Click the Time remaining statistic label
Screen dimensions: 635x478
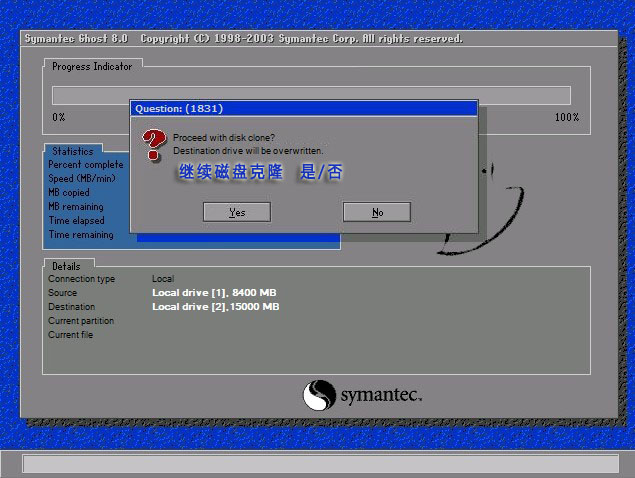pyautogui.click(x=81, y=234)
